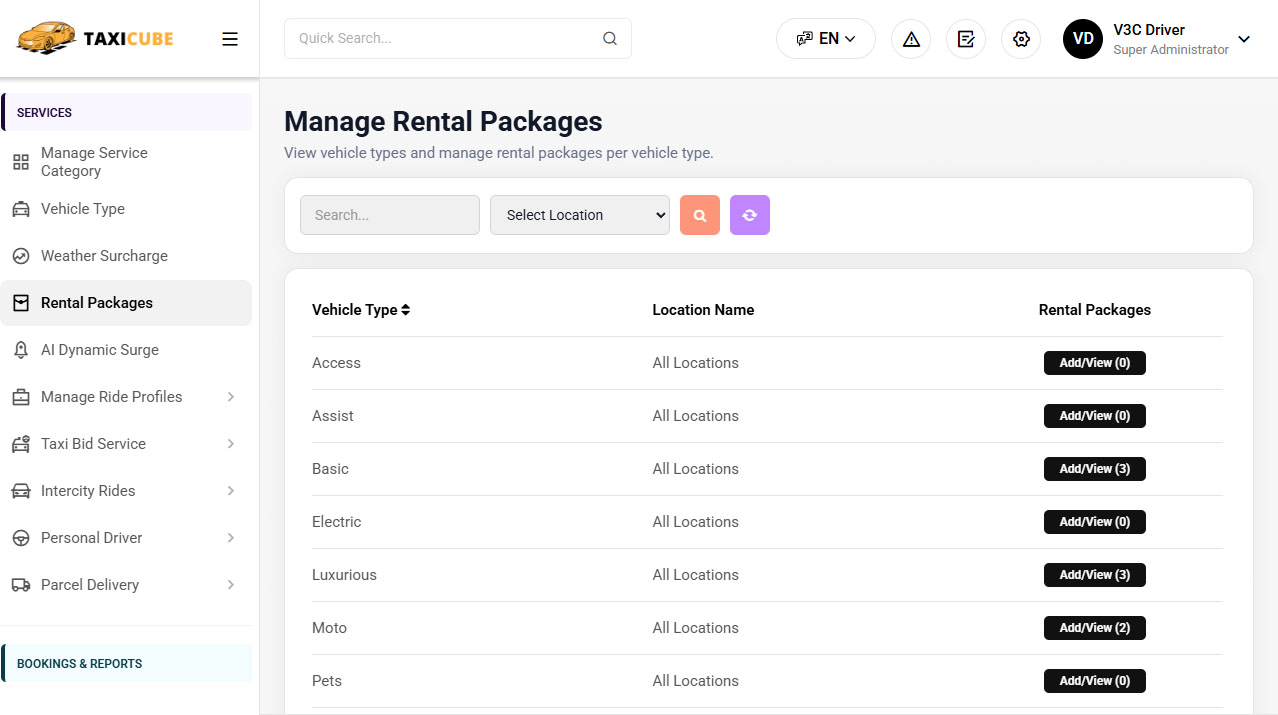
Task: Click the Access vehicle type cell
Action: coord(336,363)
